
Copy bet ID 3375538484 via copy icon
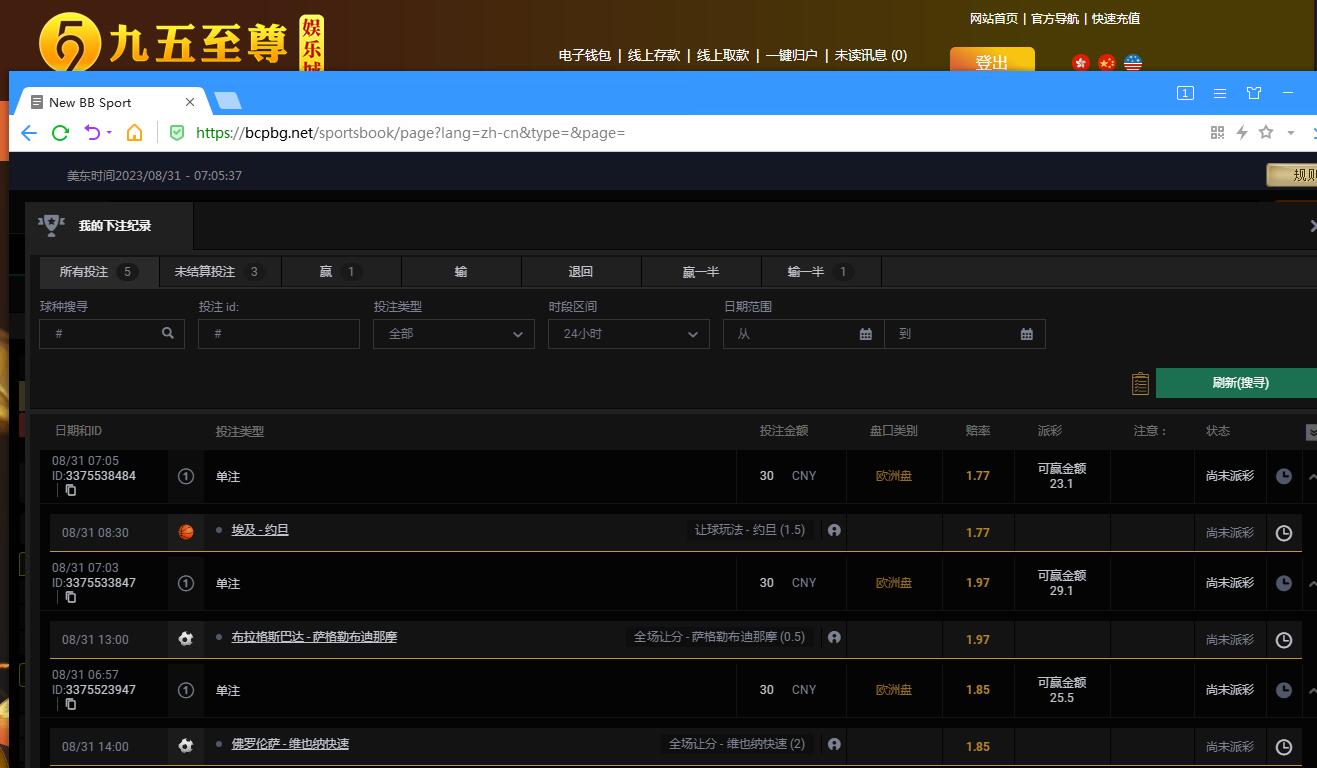[x=70, y=490]
